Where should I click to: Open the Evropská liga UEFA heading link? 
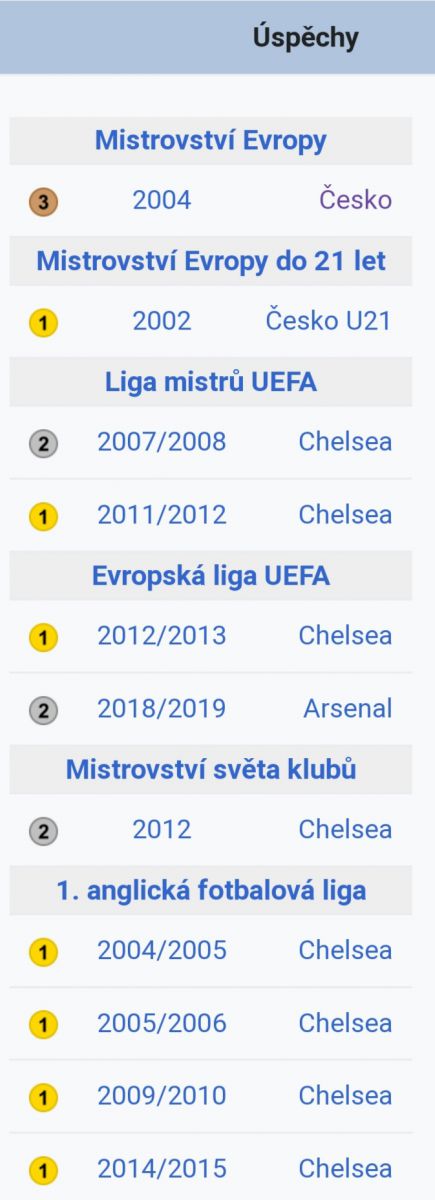211,576
